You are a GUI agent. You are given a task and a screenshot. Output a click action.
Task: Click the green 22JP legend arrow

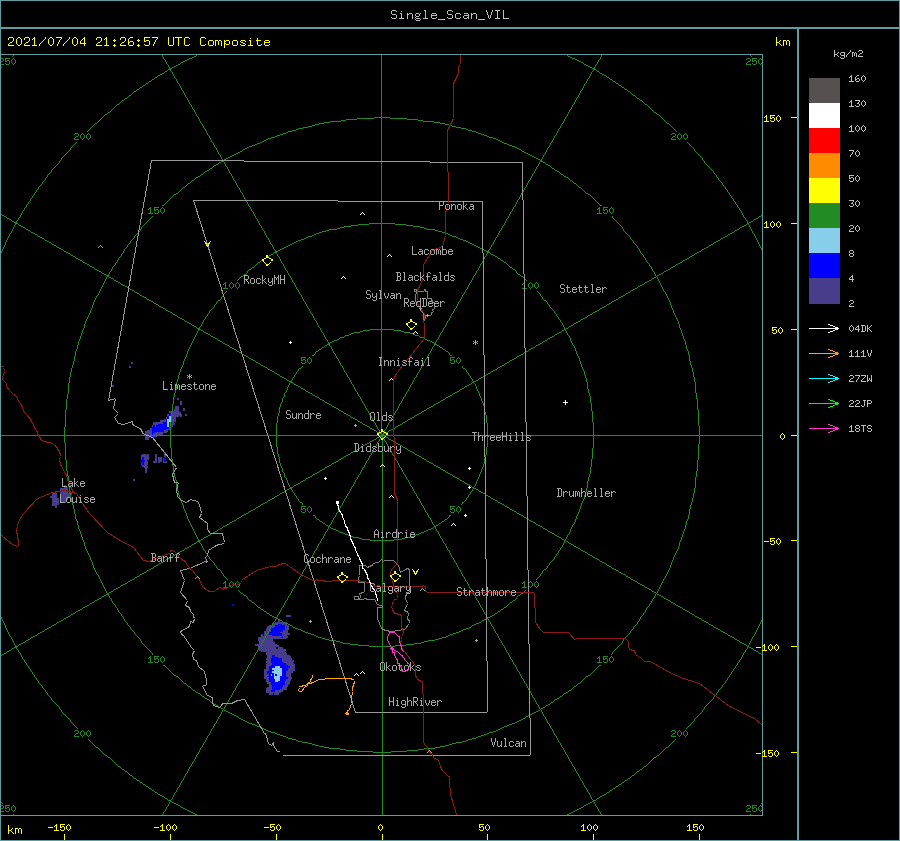824,404
